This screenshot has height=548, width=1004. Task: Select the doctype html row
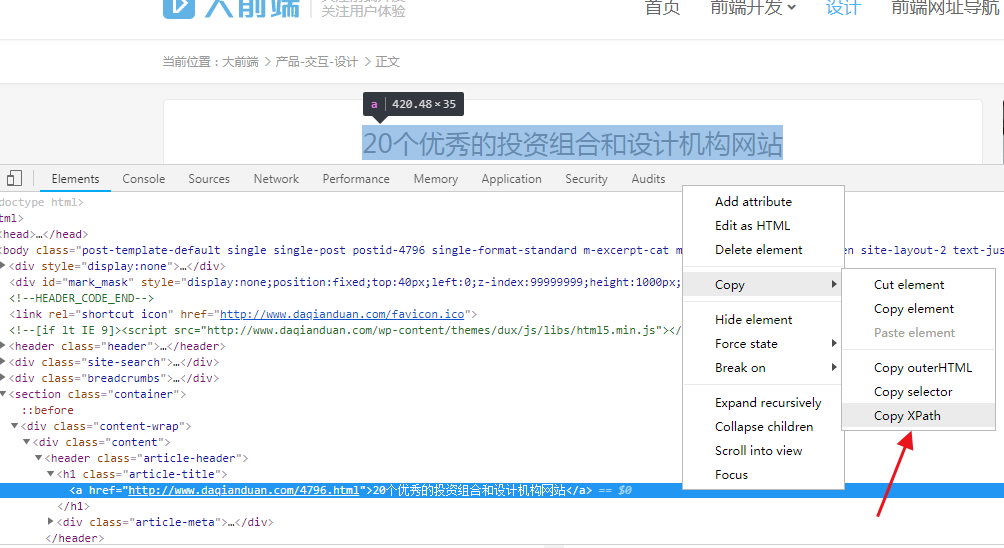coord(42,202)
